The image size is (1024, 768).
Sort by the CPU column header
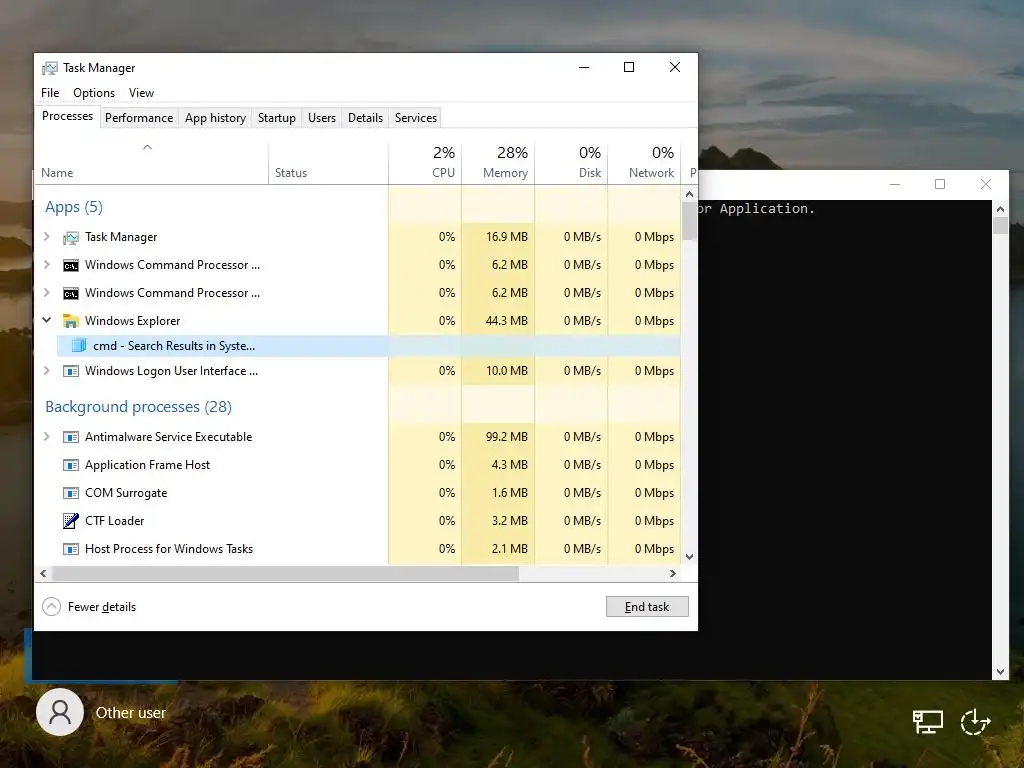425,164
